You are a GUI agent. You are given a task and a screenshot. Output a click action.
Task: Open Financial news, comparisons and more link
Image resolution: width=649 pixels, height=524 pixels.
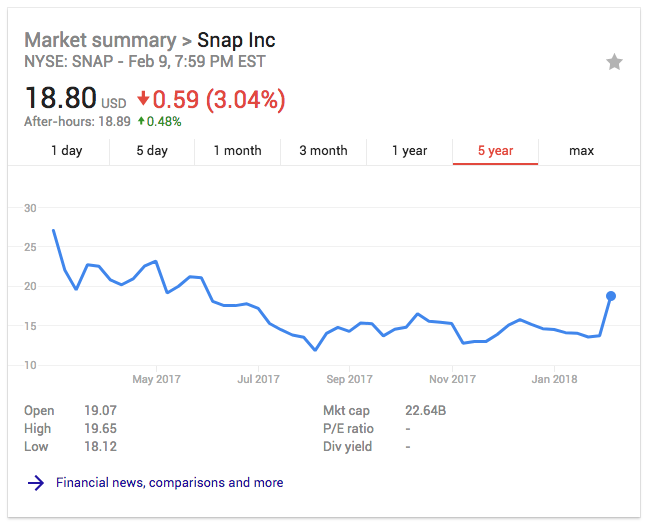click(x=170, y=483)
